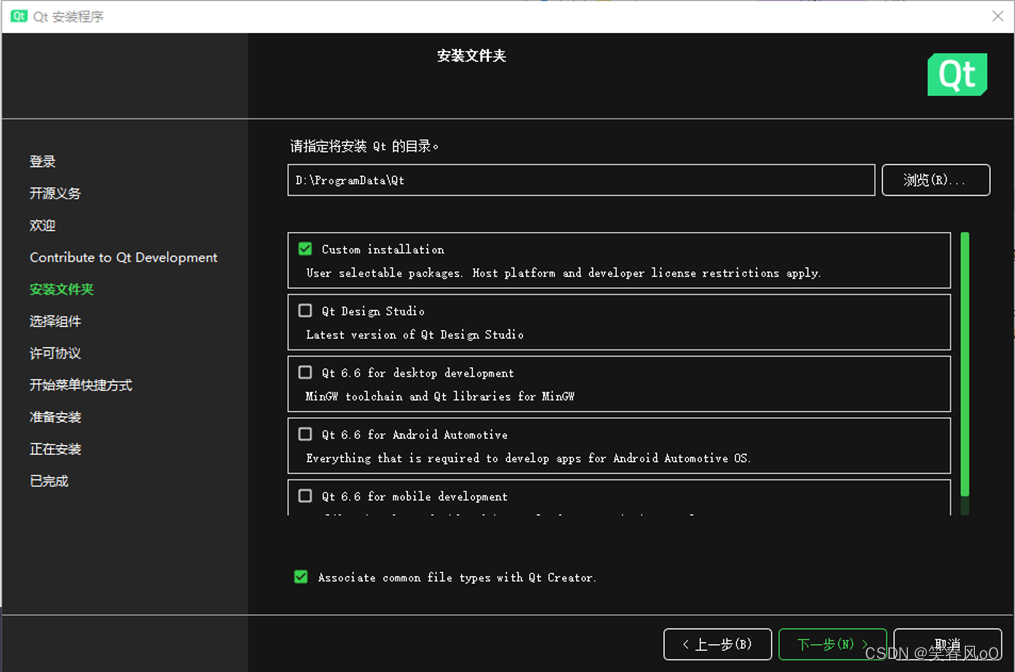Screen dimensions: 1015x672
Task: Click the install directory path field
Action: pyautogui.click(x=581, y=180)
